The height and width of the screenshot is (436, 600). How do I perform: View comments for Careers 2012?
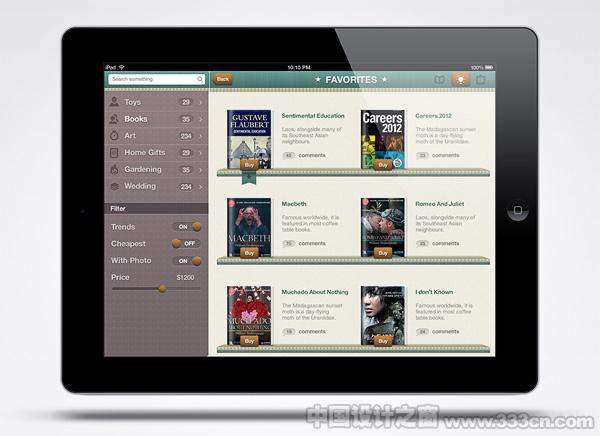click(x=438, y=155)
